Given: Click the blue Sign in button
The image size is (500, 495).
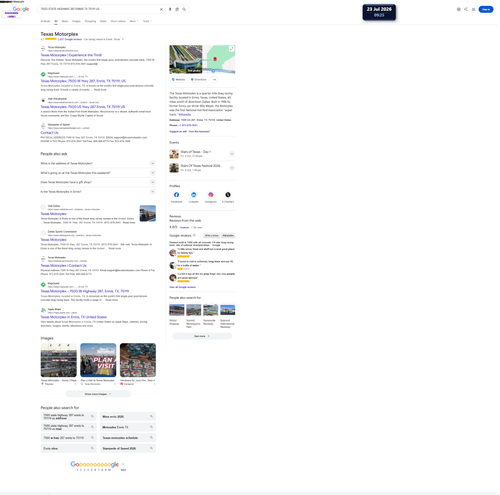Looking at the screenshot, I should (x=486, y=9).
